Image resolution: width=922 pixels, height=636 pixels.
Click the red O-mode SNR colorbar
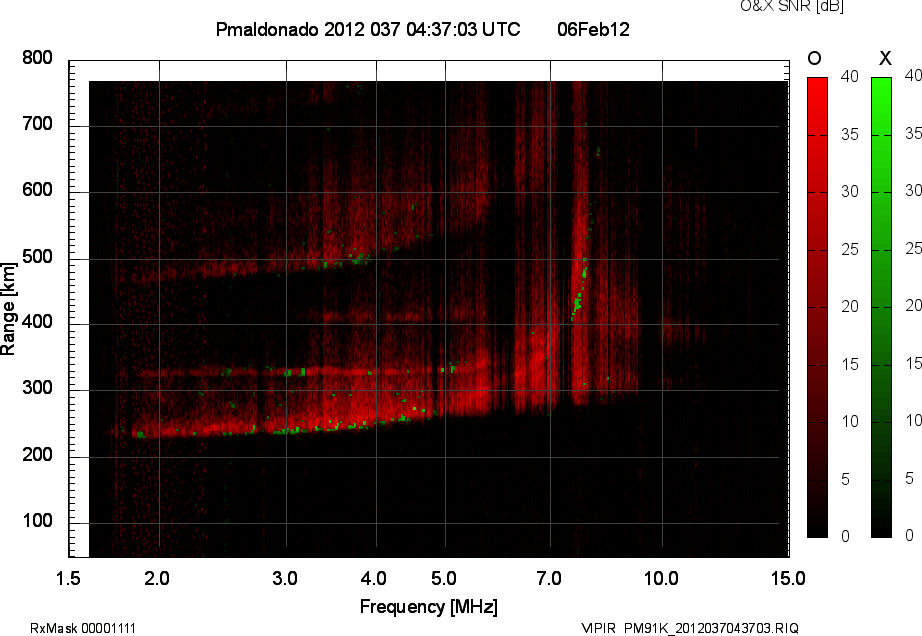click(x=817, y=307)
